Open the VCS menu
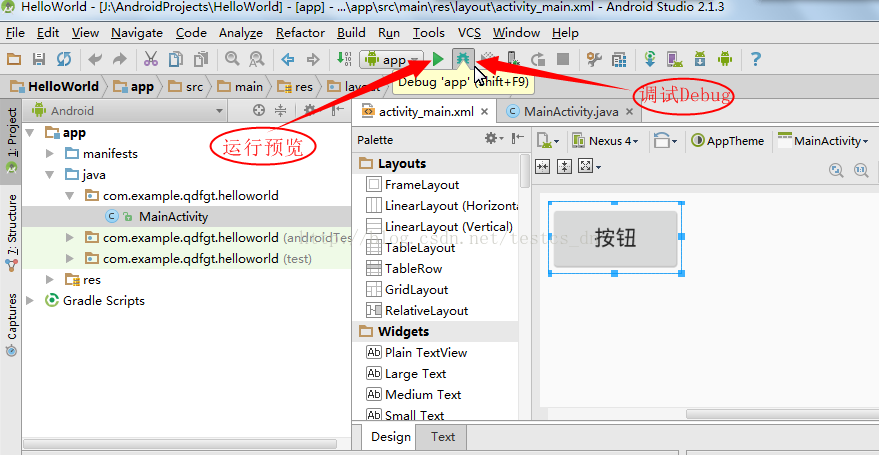Screen dimensions: 879x455 pos(469,33)
